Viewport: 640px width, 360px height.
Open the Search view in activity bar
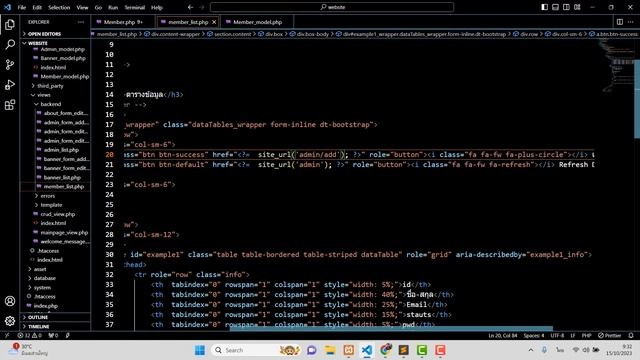pyautogui.click(x=10, y=44)
